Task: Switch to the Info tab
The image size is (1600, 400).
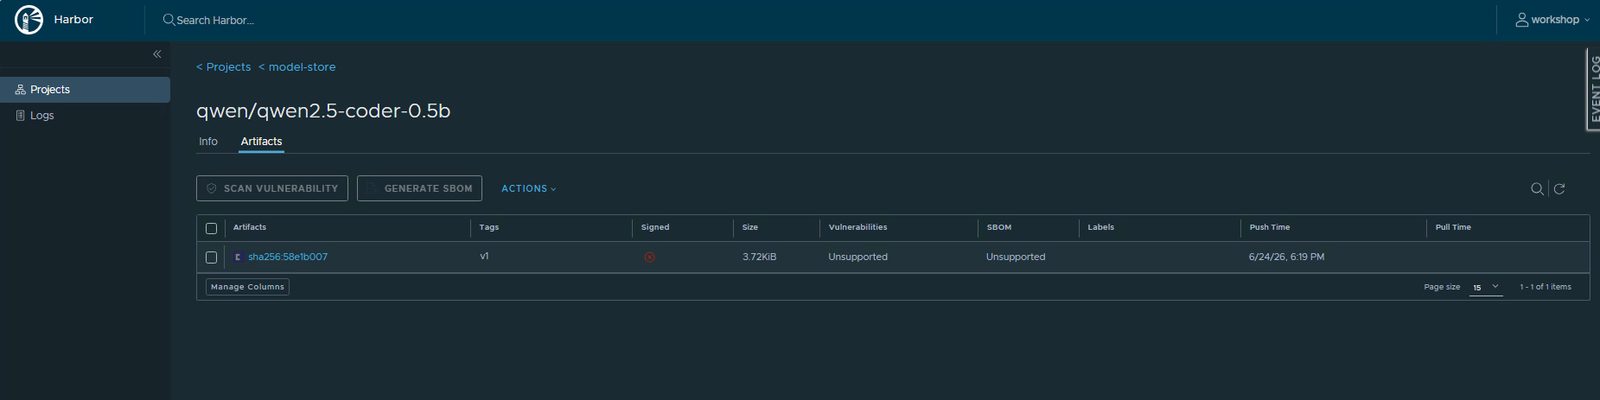Action: click(208, 142)
